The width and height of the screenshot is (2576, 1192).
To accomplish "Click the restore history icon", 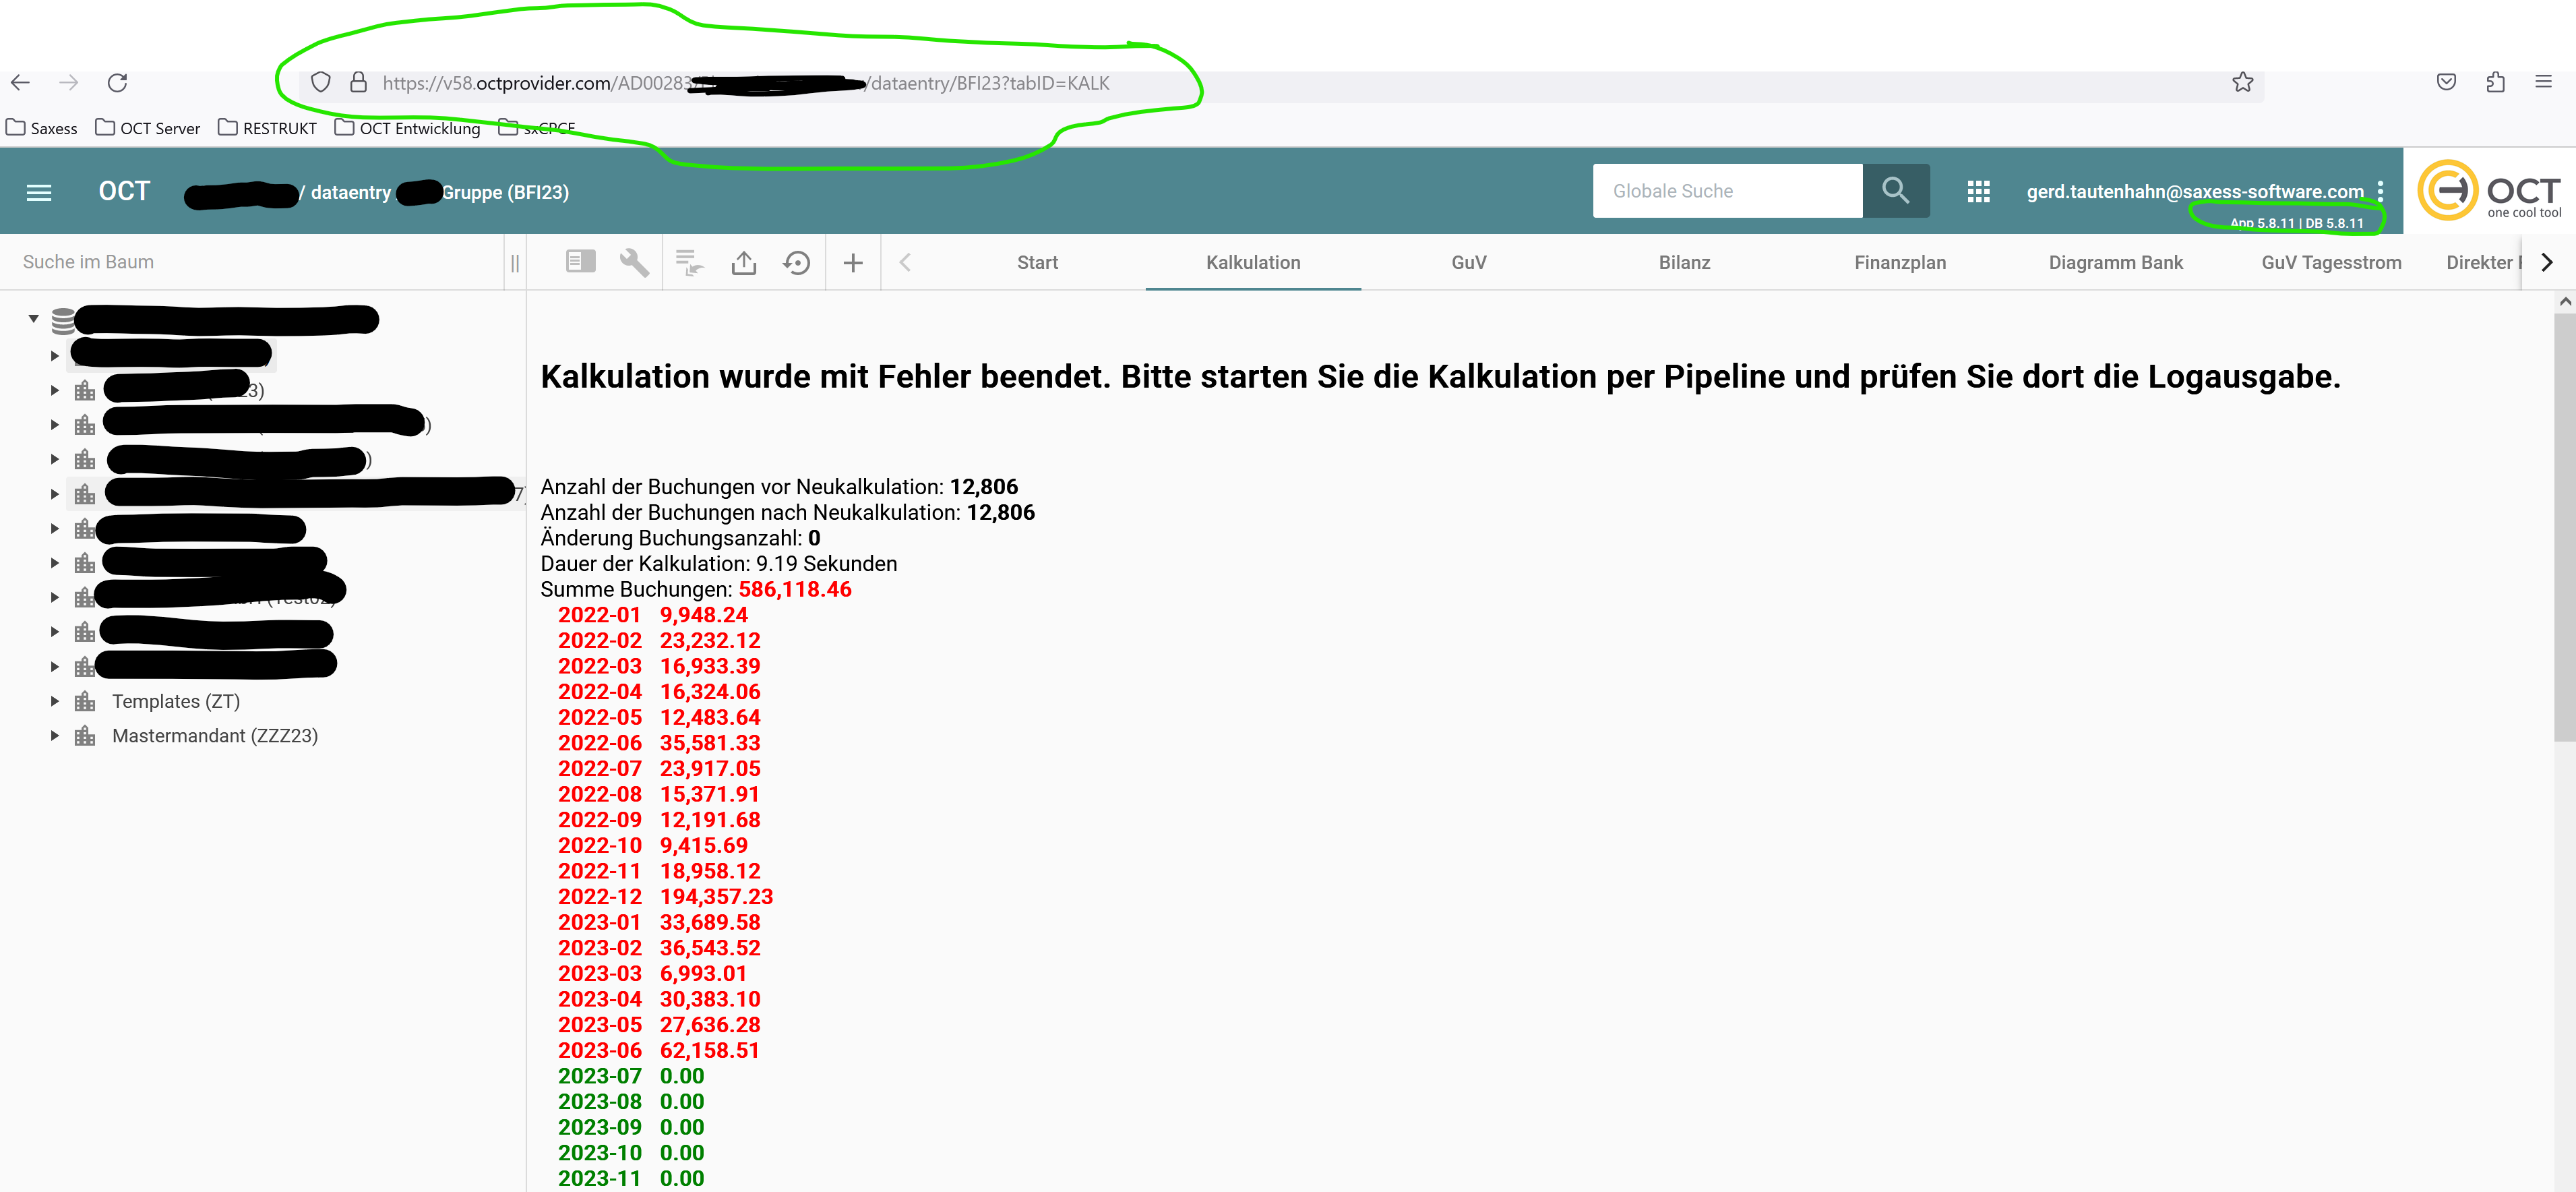I will (x=796, y=262).
